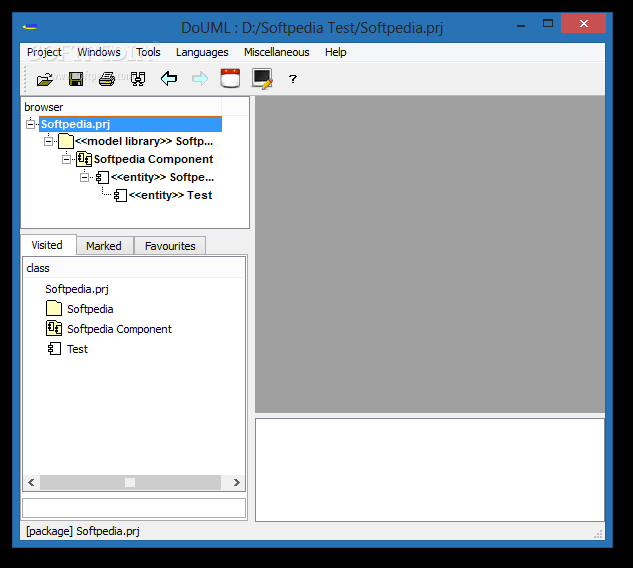The height and width of the screenshot is (568, 633).
Task: Click Test entry text in Visited list
Action: pos(77,349)
